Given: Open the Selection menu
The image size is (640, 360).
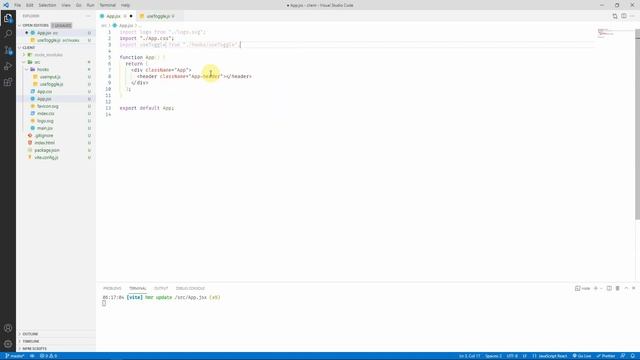Looking at the screenshot, I should tap(47, 5).
